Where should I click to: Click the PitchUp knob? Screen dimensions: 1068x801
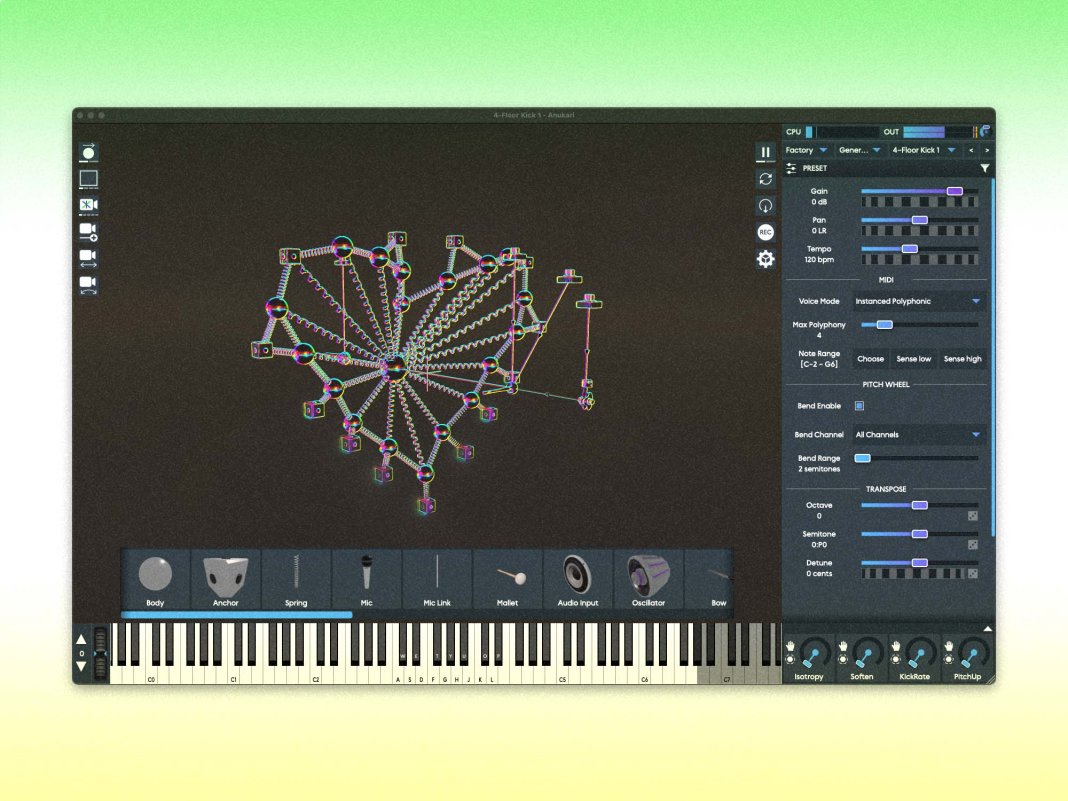pyautogui.click(x=973, y=655)
